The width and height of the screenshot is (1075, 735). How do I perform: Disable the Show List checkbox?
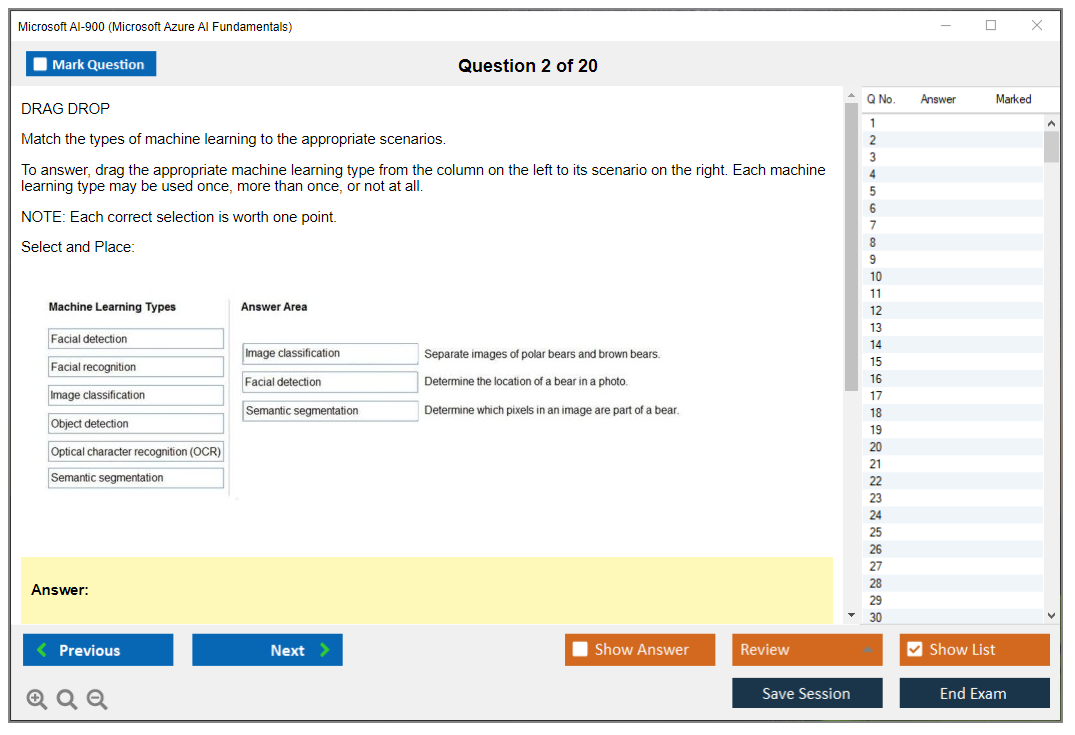click(x=914, y=649)
